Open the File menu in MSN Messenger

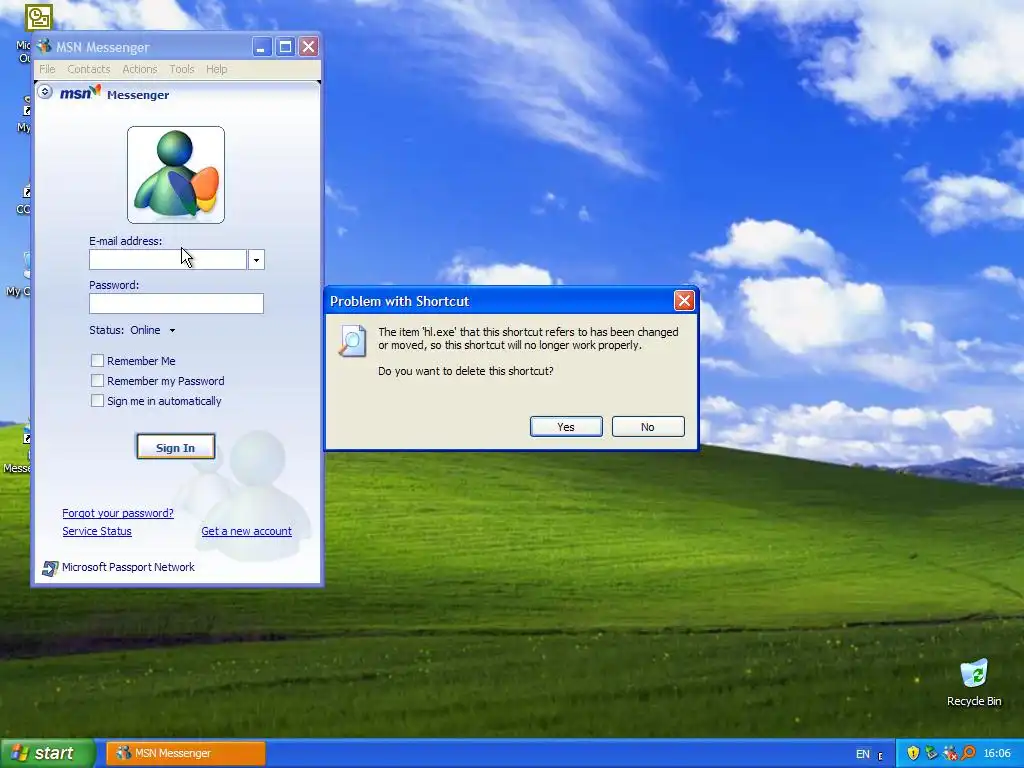pos(47,69)
